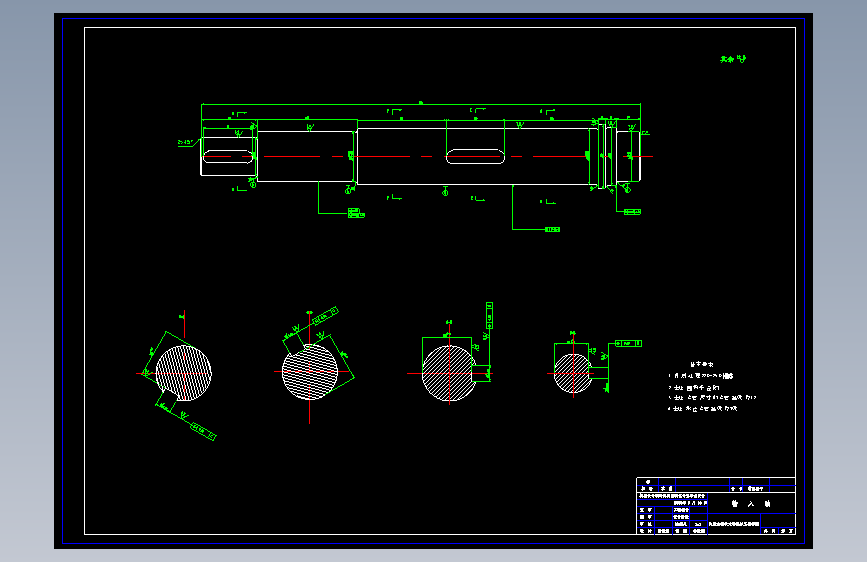Select the angled tolerance frame below the leftmost section

203,431
